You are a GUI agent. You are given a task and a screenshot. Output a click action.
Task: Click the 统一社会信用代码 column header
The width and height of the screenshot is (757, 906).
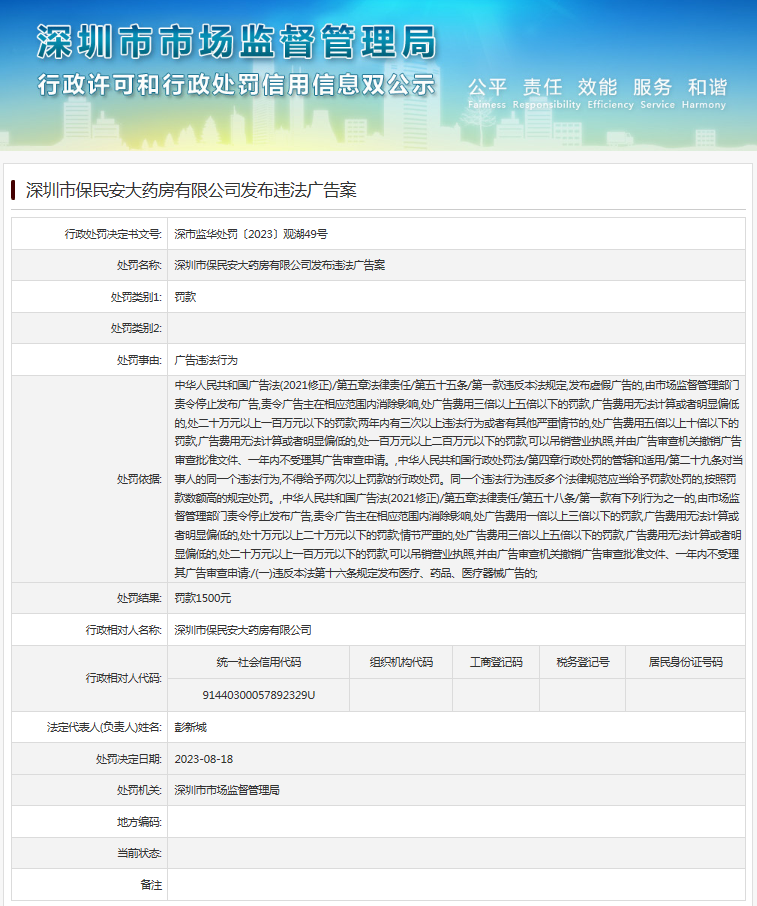click(259, 662)
